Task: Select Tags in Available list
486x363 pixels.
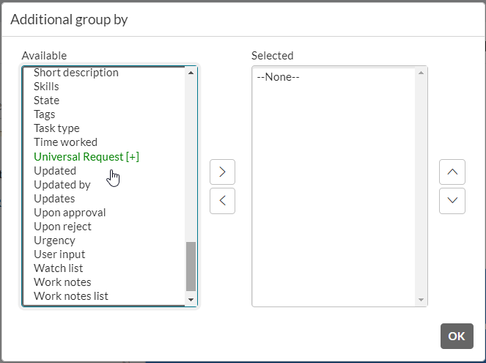Action: [x=44, y=114]
